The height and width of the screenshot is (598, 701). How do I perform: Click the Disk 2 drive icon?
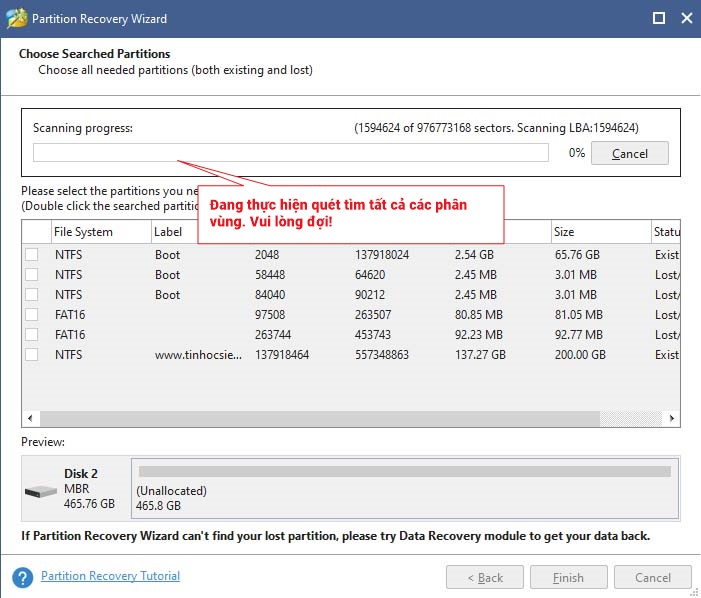[x=41, y=492]
